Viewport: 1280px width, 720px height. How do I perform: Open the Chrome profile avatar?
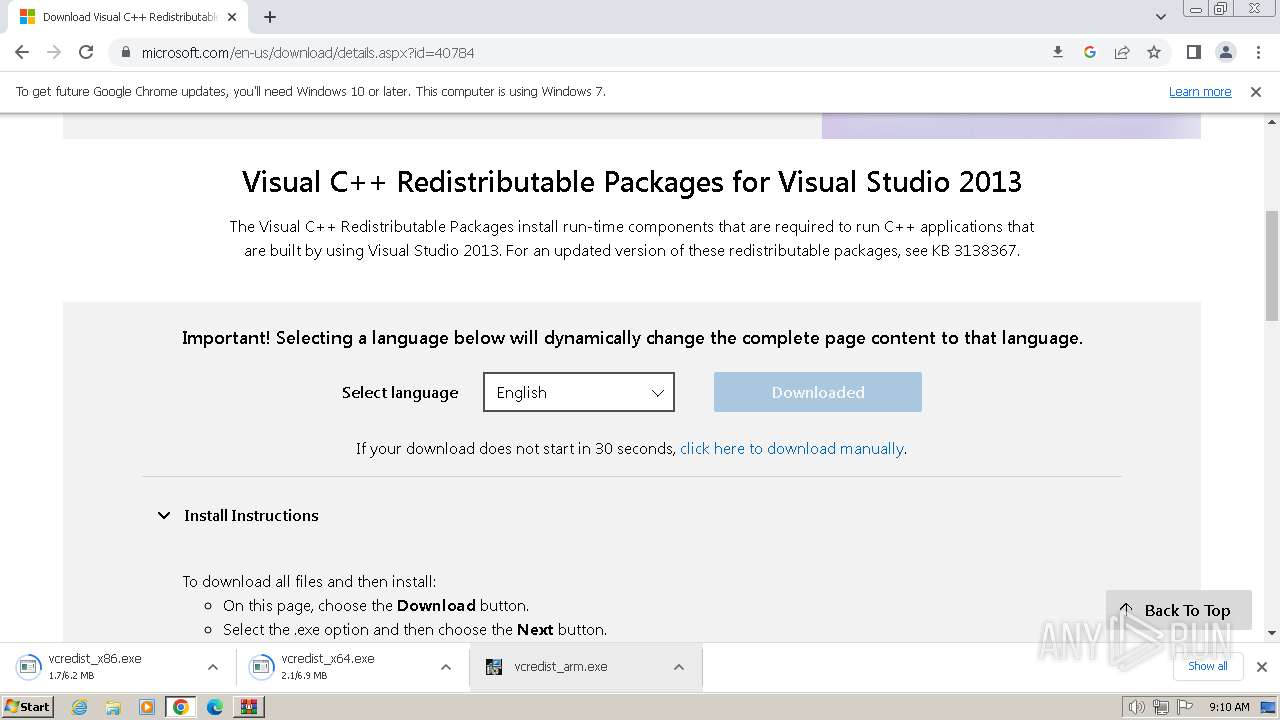(x=1225, y=52)
